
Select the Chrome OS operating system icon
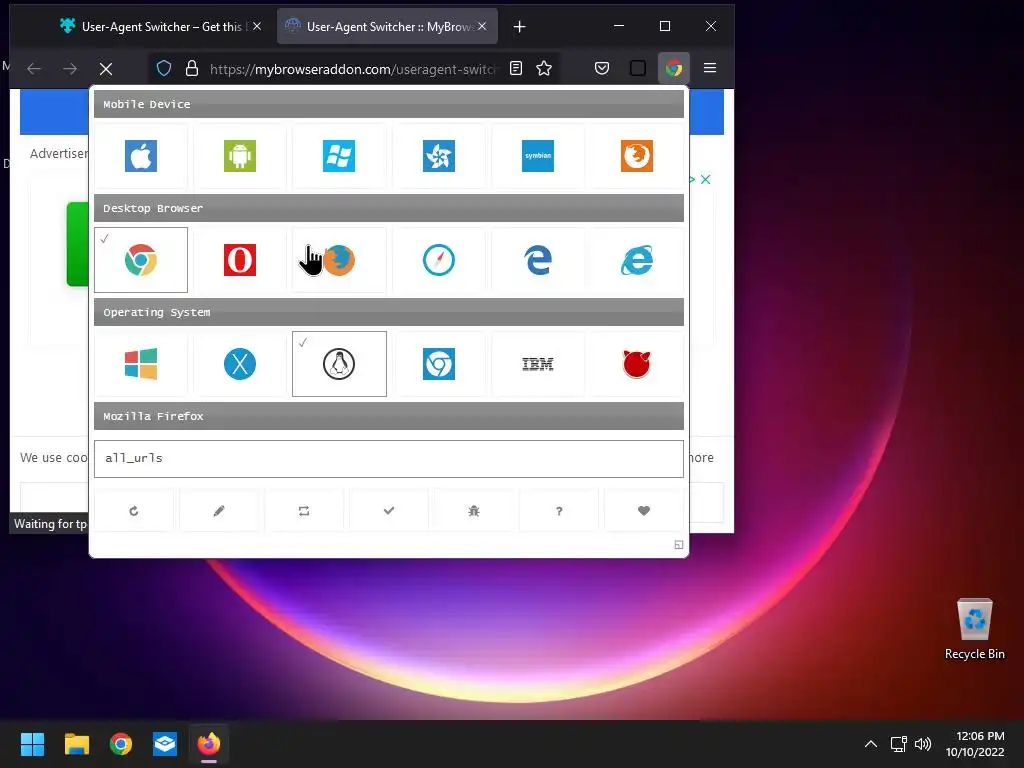click(x=439, y=364)
